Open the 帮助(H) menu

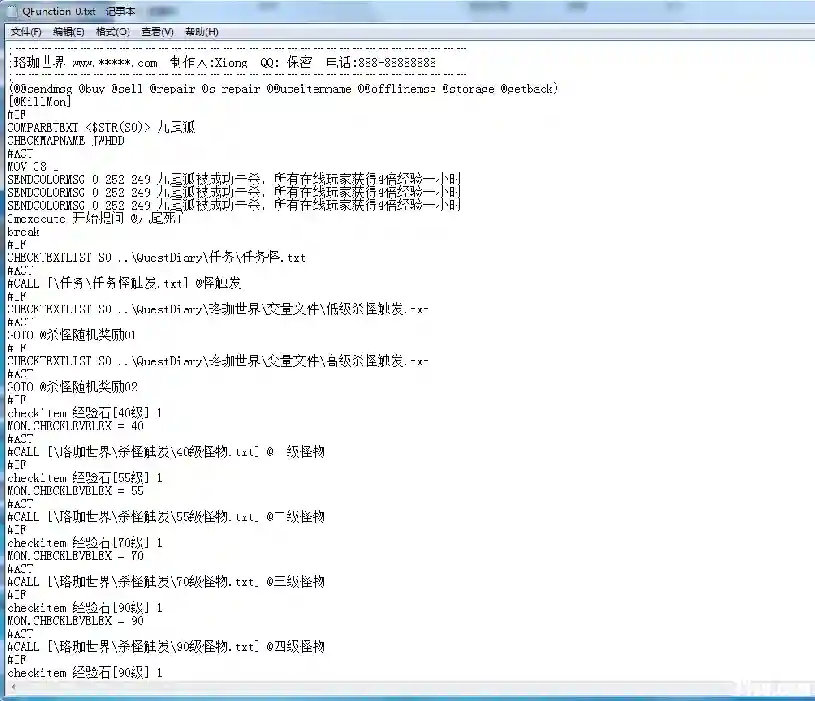click(x=202, y=32)
